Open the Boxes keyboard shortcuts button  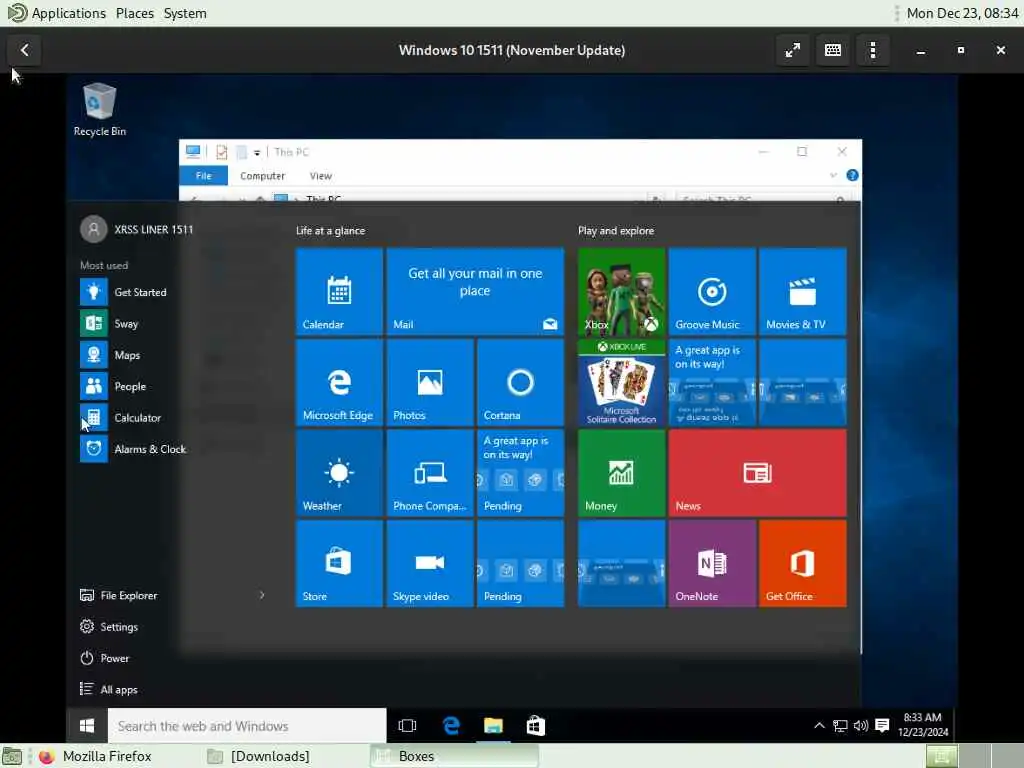click(x=833, y=50)
